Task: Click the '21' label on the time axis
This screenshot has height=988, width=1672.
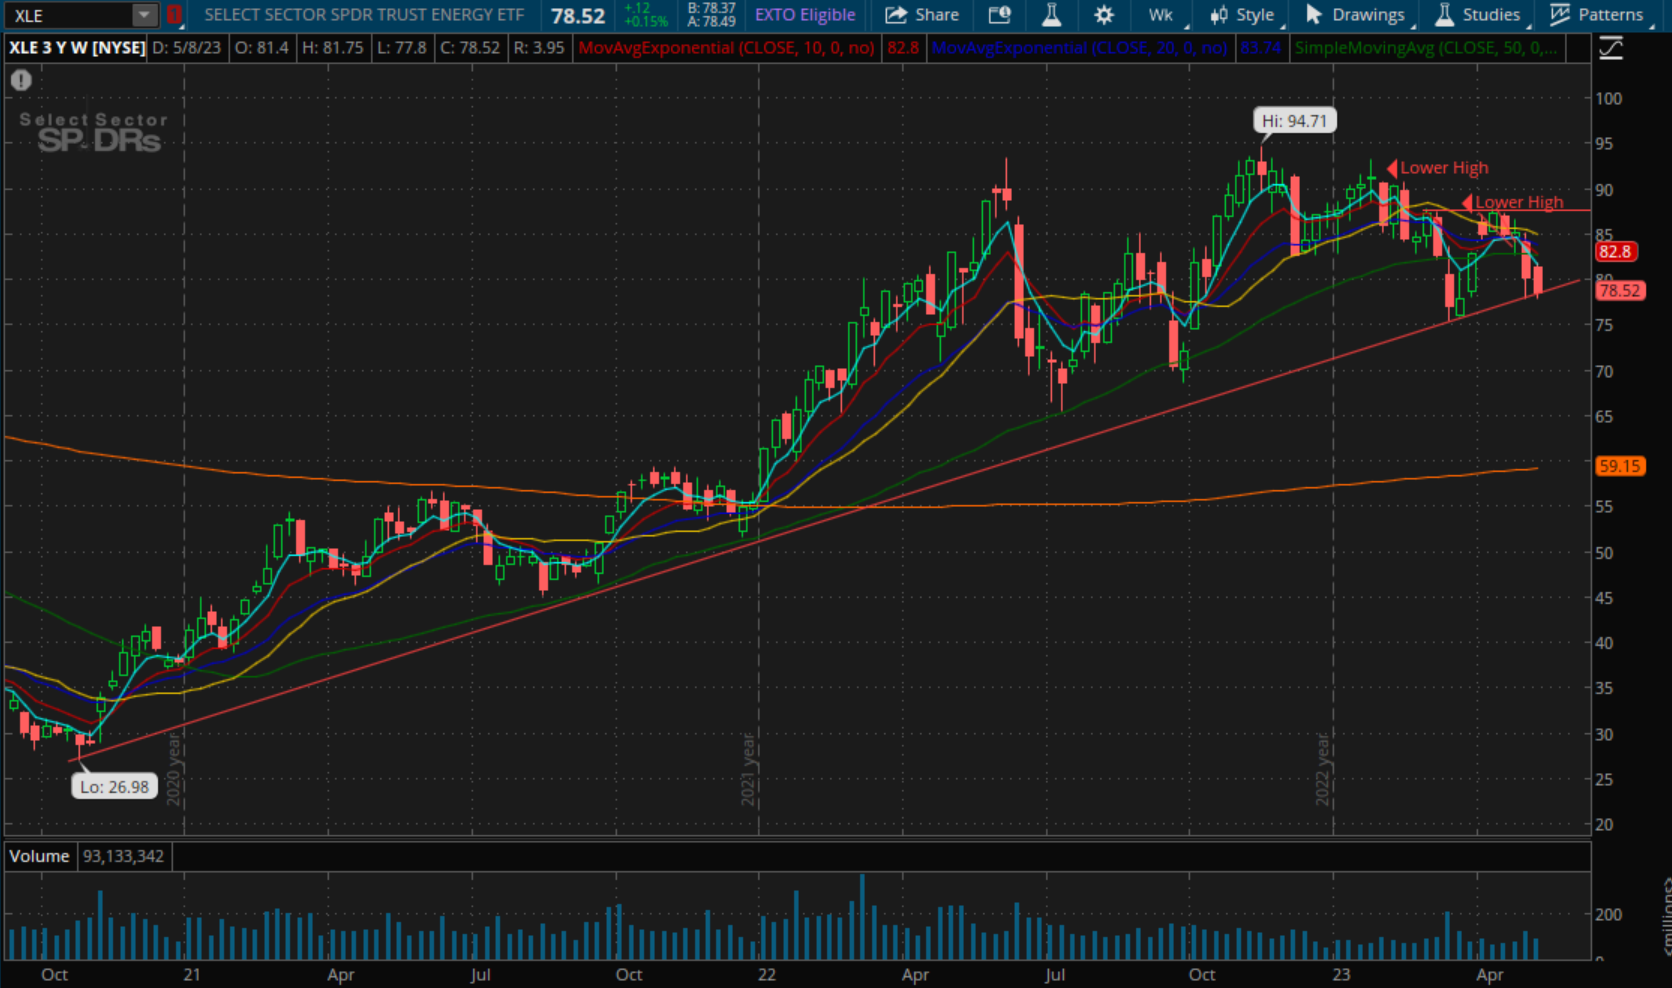Action: click(x=192, y=975)
